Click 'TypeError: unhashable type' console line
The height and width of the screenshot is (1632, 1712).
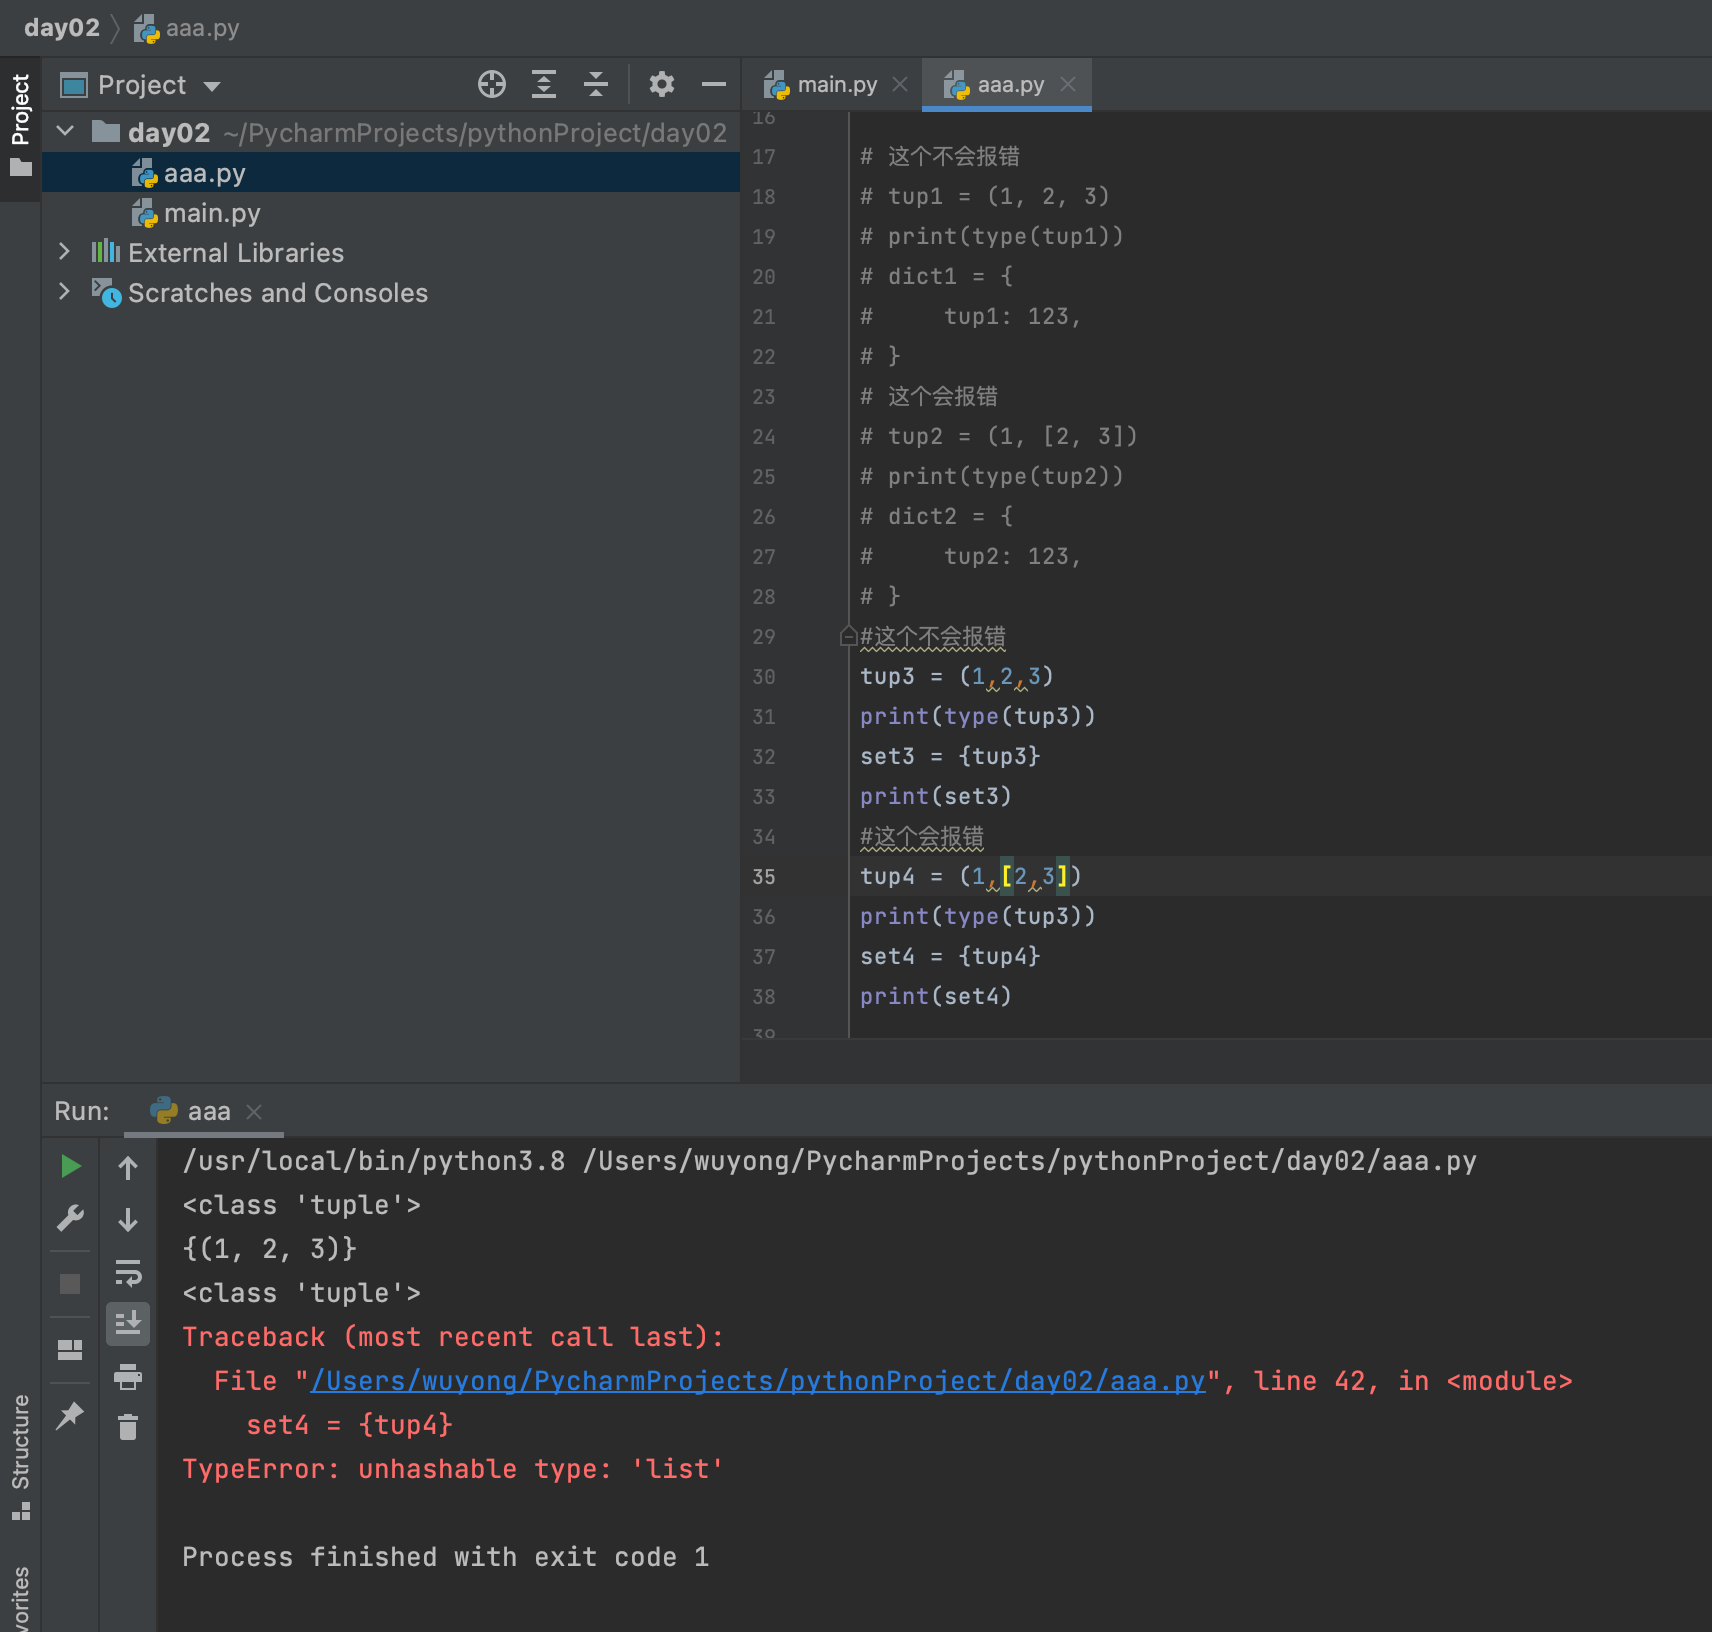452,1469
